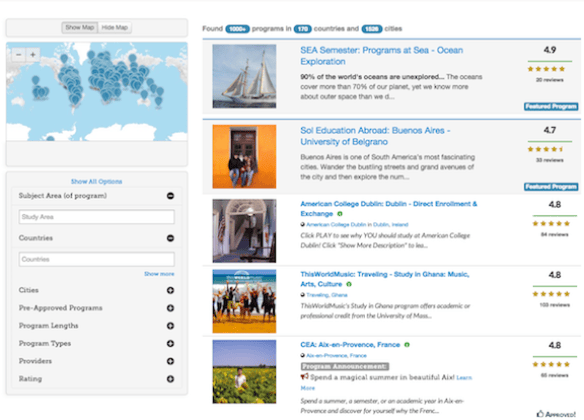This screenshot has height=420, width=584.
Task: Open CEA Aix-en-Provence, France title
Action: [x=350, y=345]
